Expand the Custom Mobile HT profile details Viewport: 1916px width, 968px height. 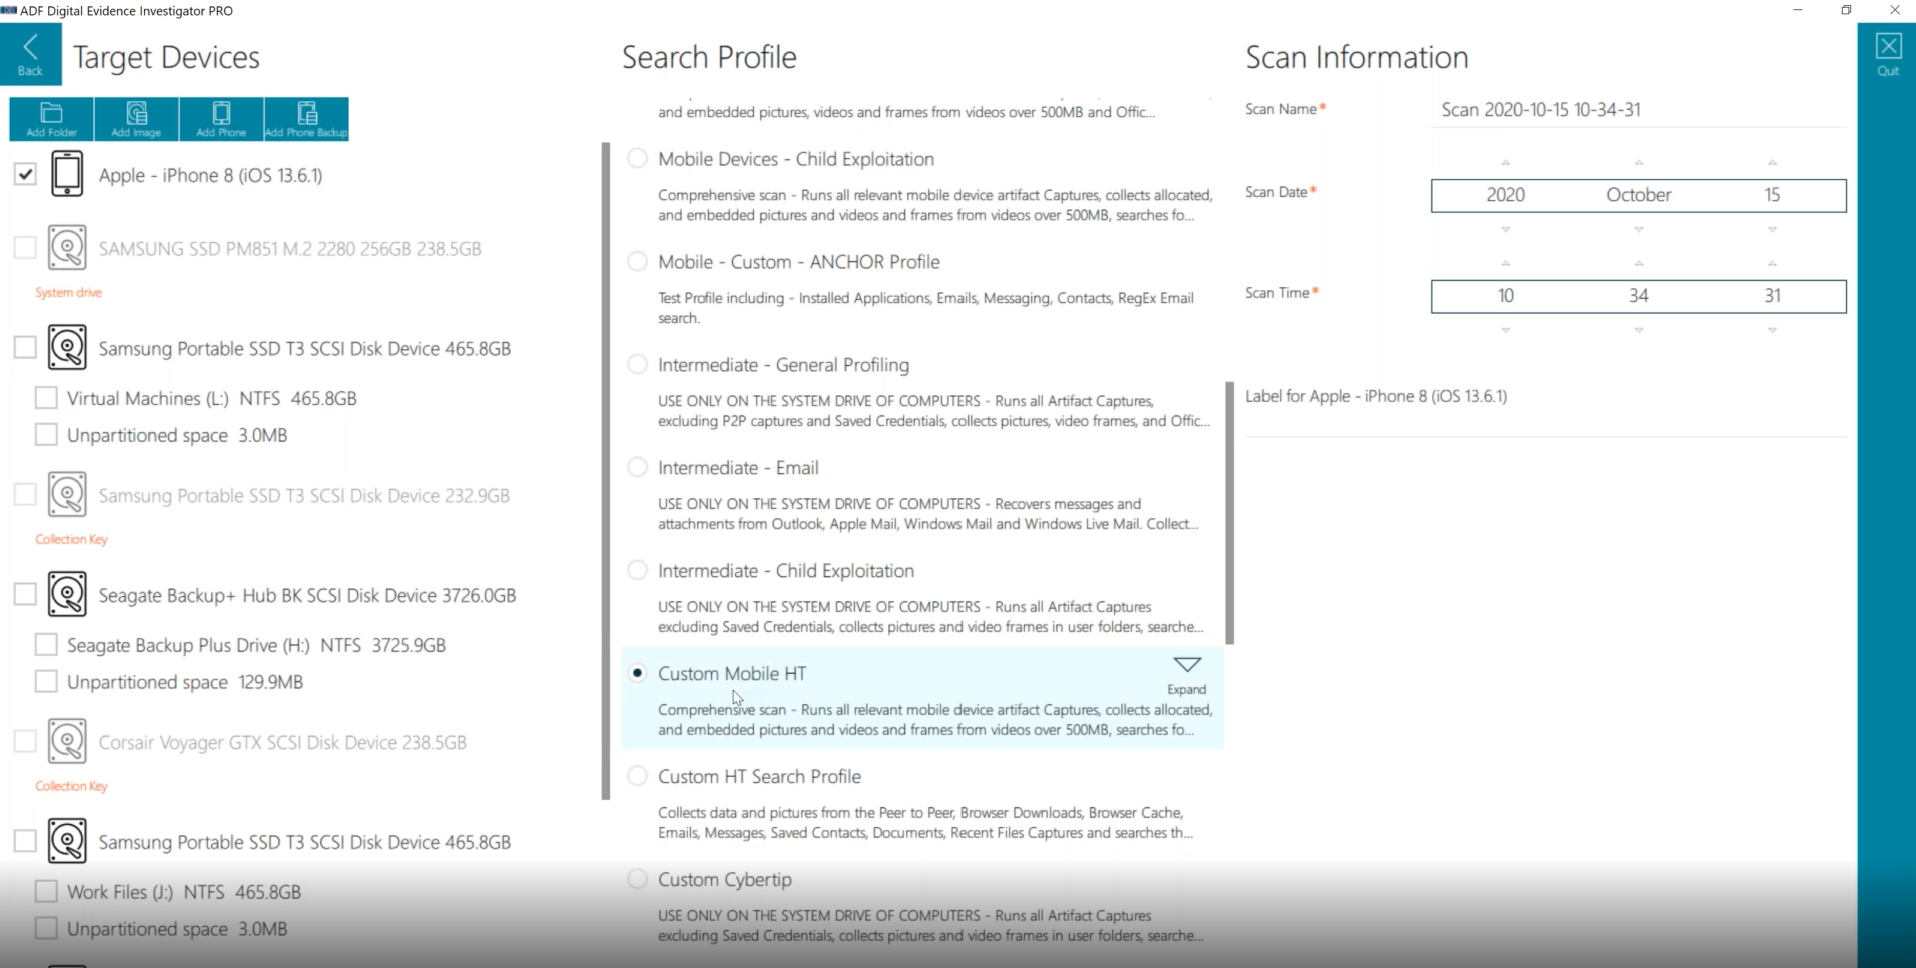tap(1187, 675)
